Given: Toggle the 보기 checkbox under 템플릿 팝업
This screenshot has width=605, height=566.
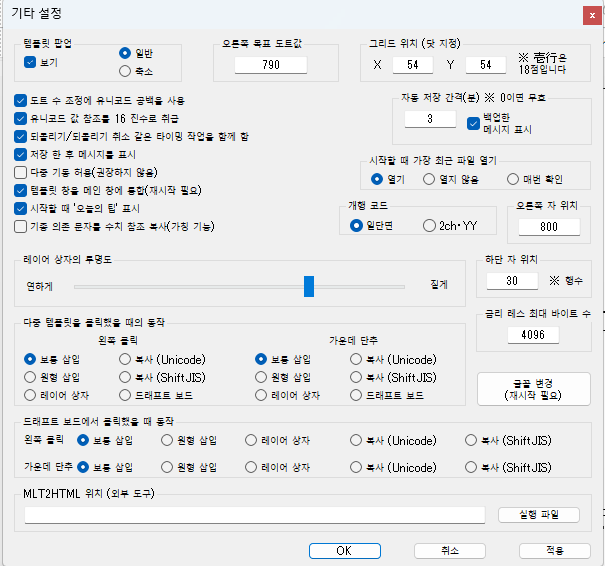Looking at the screenshot, I should [x=30, y=62].
